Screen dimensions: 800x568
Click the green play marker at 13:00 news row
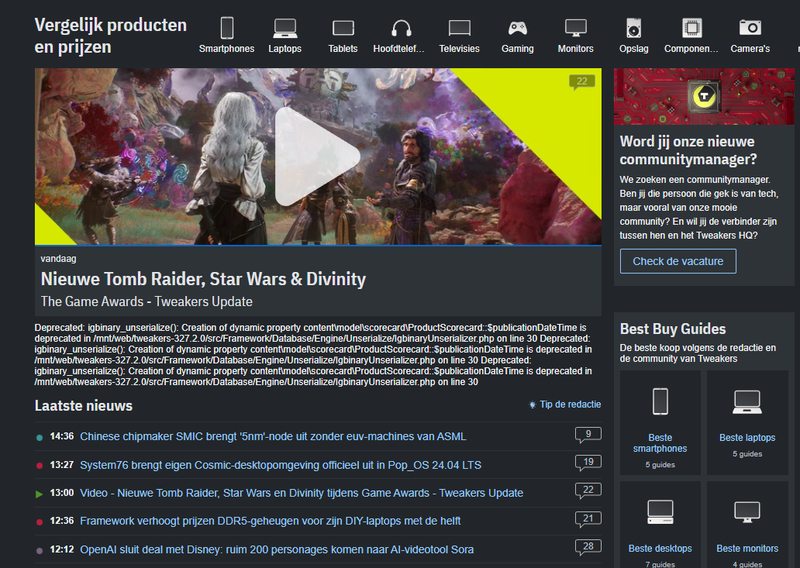[39, 494]
